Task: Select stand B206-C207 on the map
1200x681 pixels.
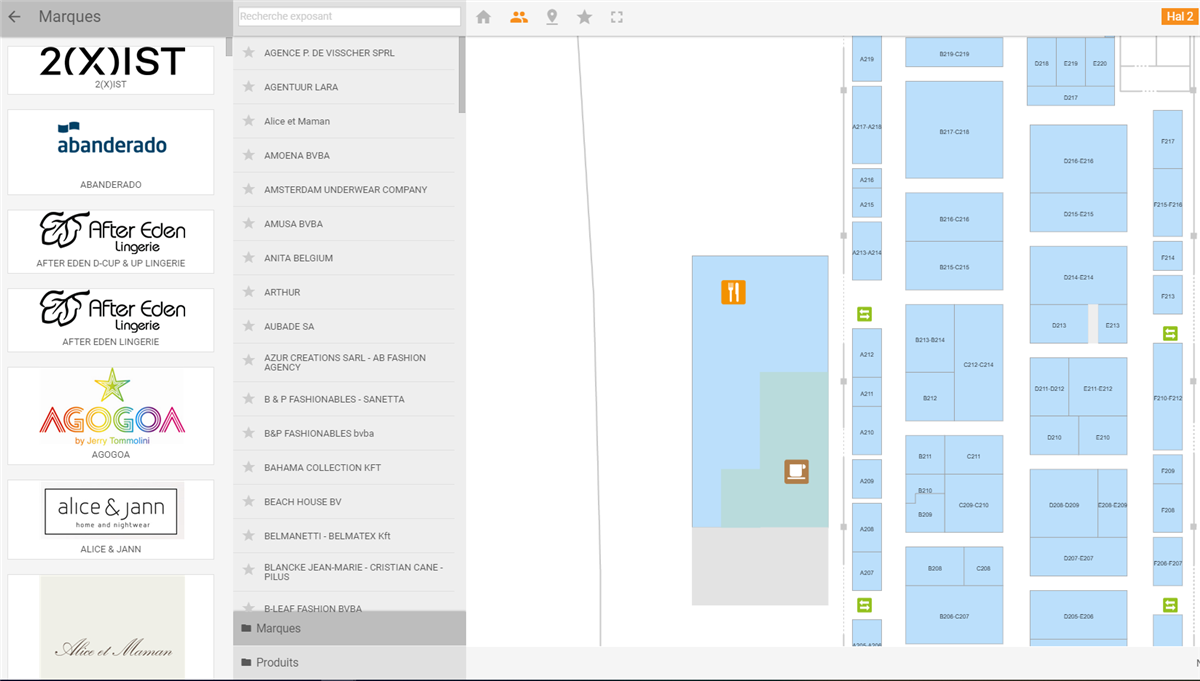Action: [x=954, y=615]
